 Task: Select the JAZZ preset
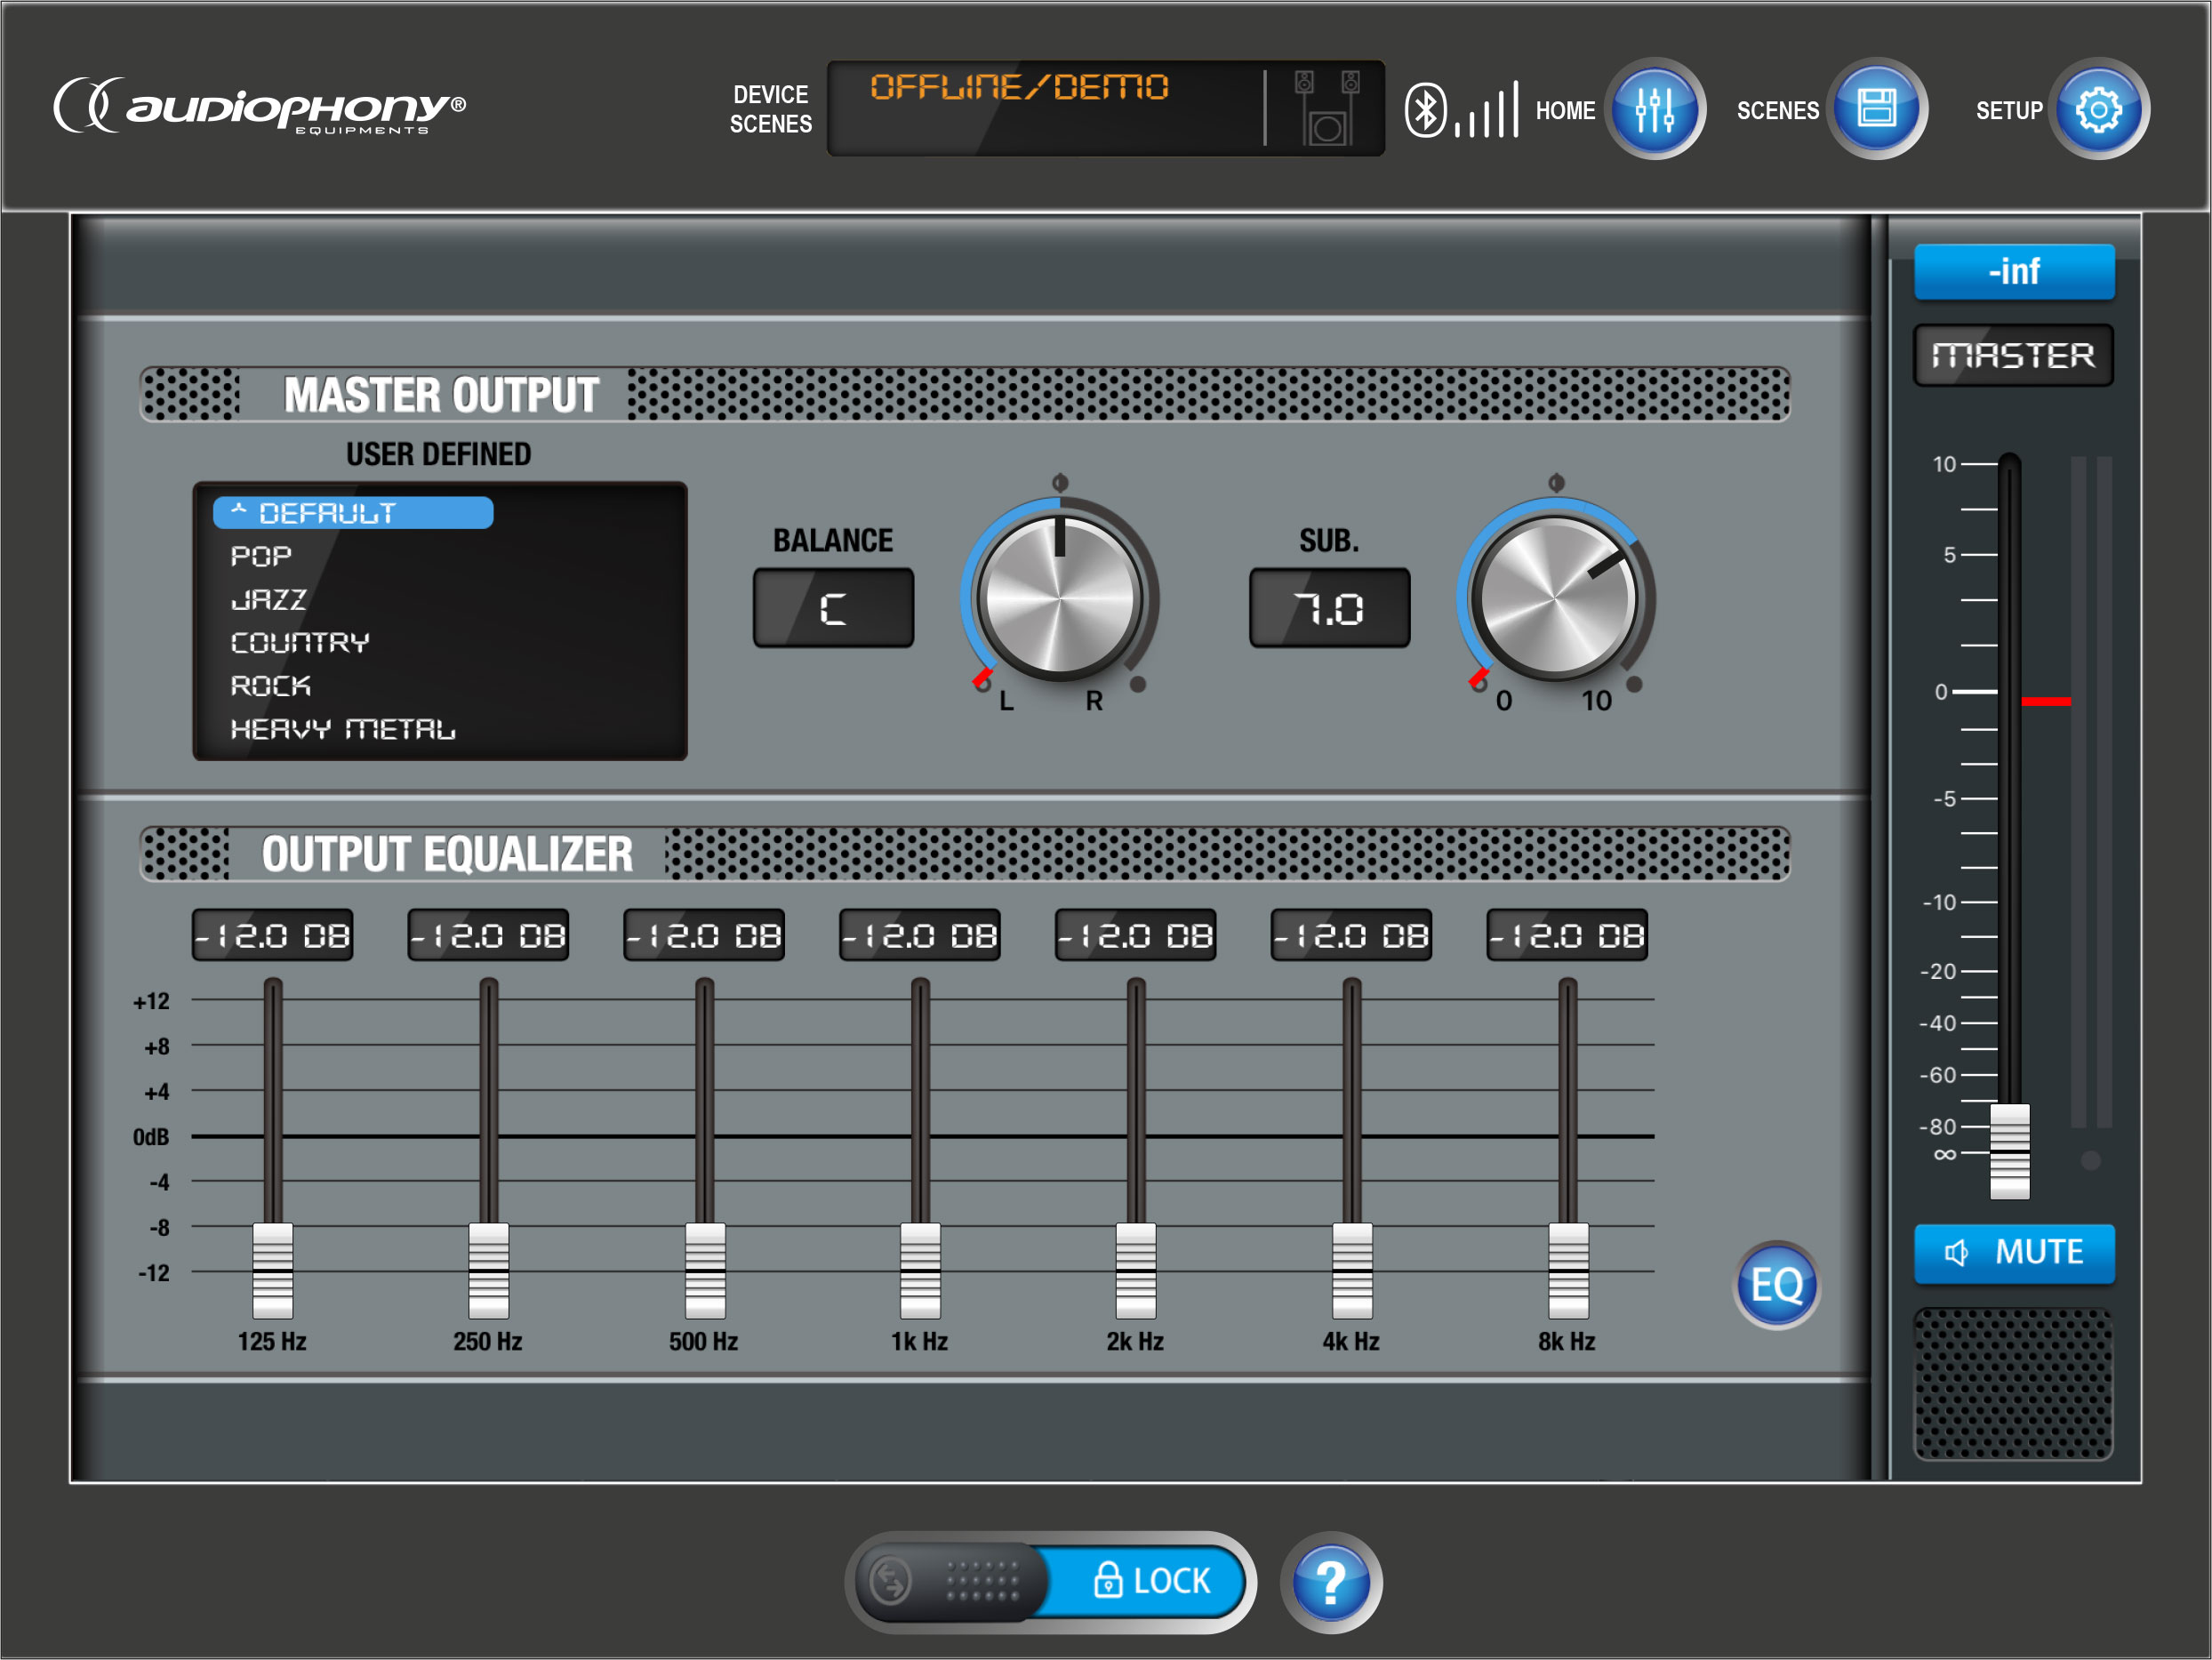(268, 599)
